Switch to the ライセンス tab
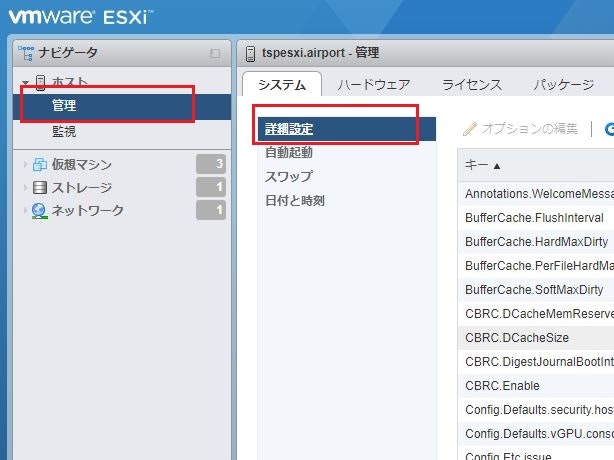 pyautogui.click(x=472, y=84)
